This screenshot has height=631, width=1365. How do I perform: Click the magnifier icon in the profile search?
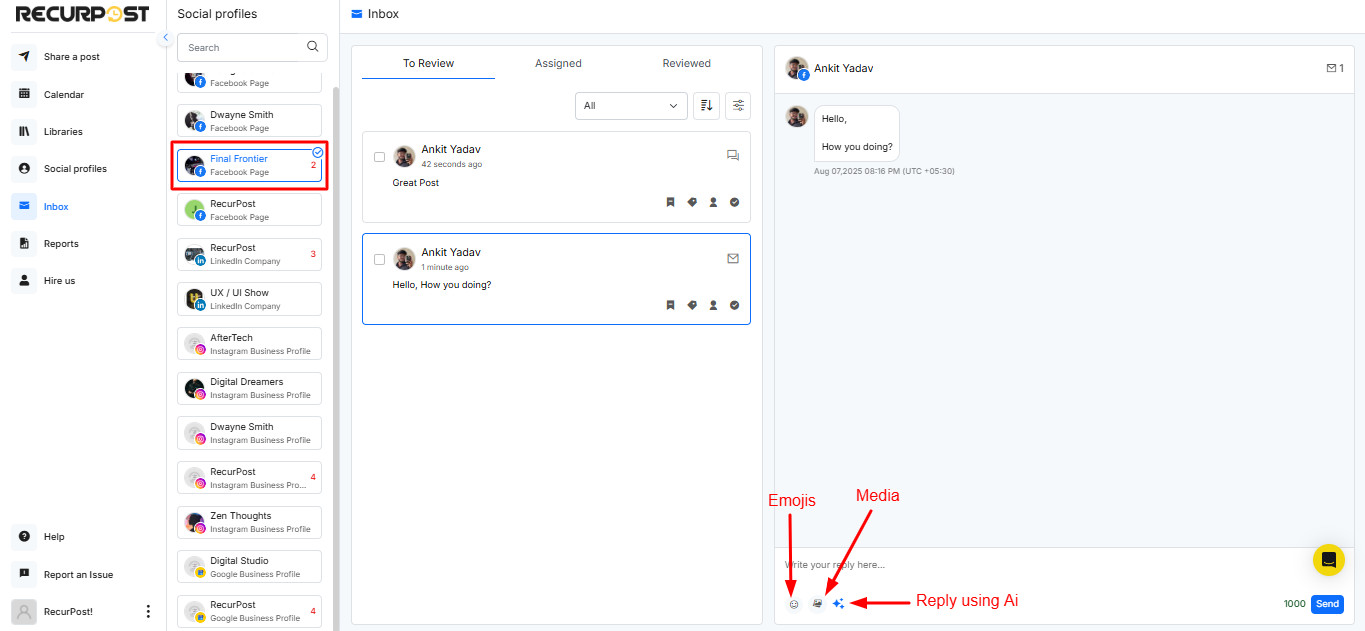(x=313, y=47)
